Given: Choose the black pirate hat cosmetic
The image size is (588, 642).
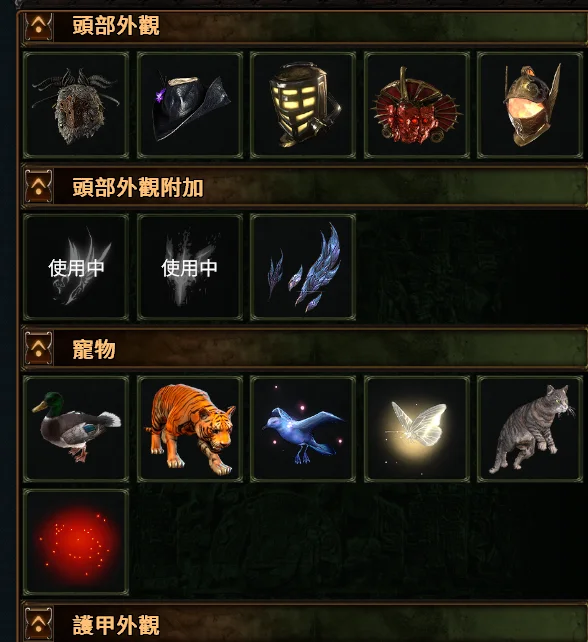Looking at the screenshot, I should [190, 105].
